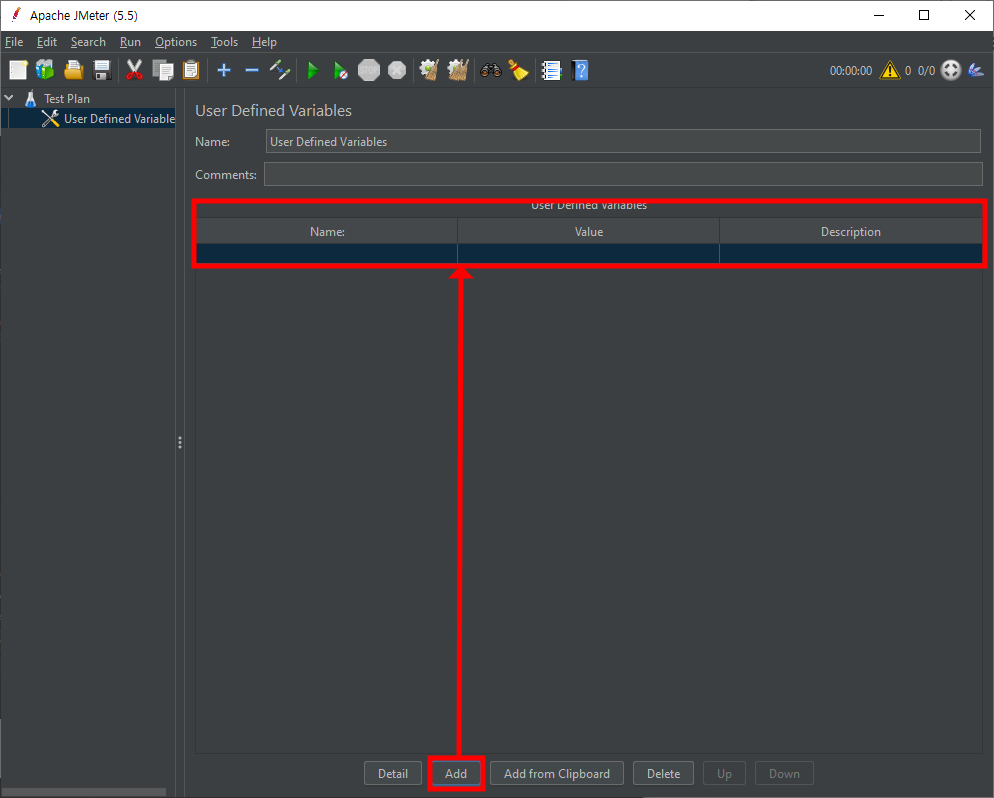The width and height of the screenshot is (994, 798).
Task: Click the Clear results broom icon
Action: (x=429, y=70)
